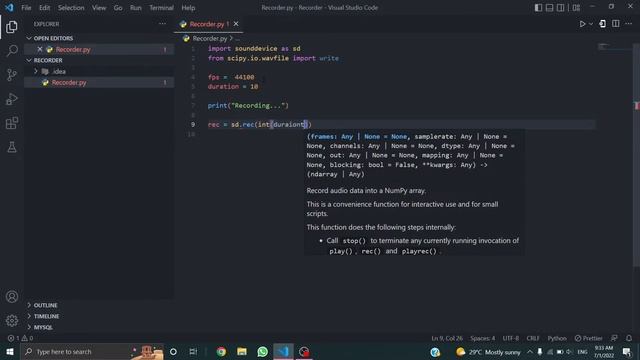Image resolution: width=640 pixels, height=360 pixels.
Task: Expand the Timeline section
Action: 46,316
